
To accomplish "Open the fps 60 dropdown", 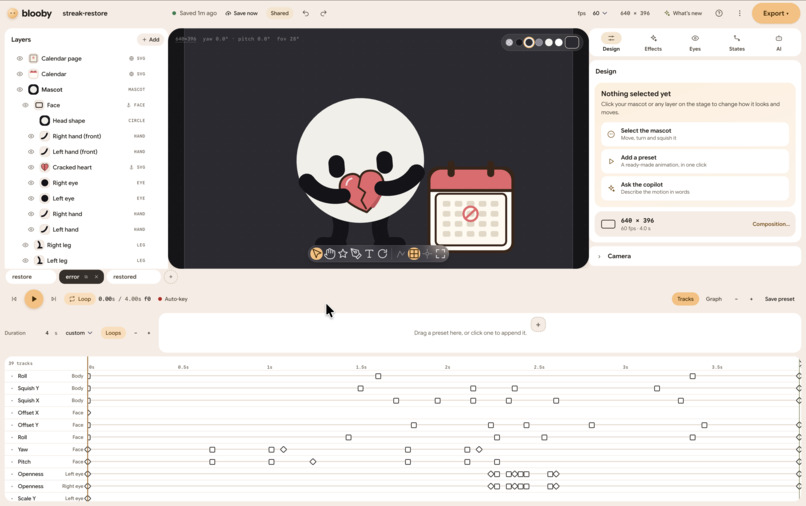I will tap(599, 13).
